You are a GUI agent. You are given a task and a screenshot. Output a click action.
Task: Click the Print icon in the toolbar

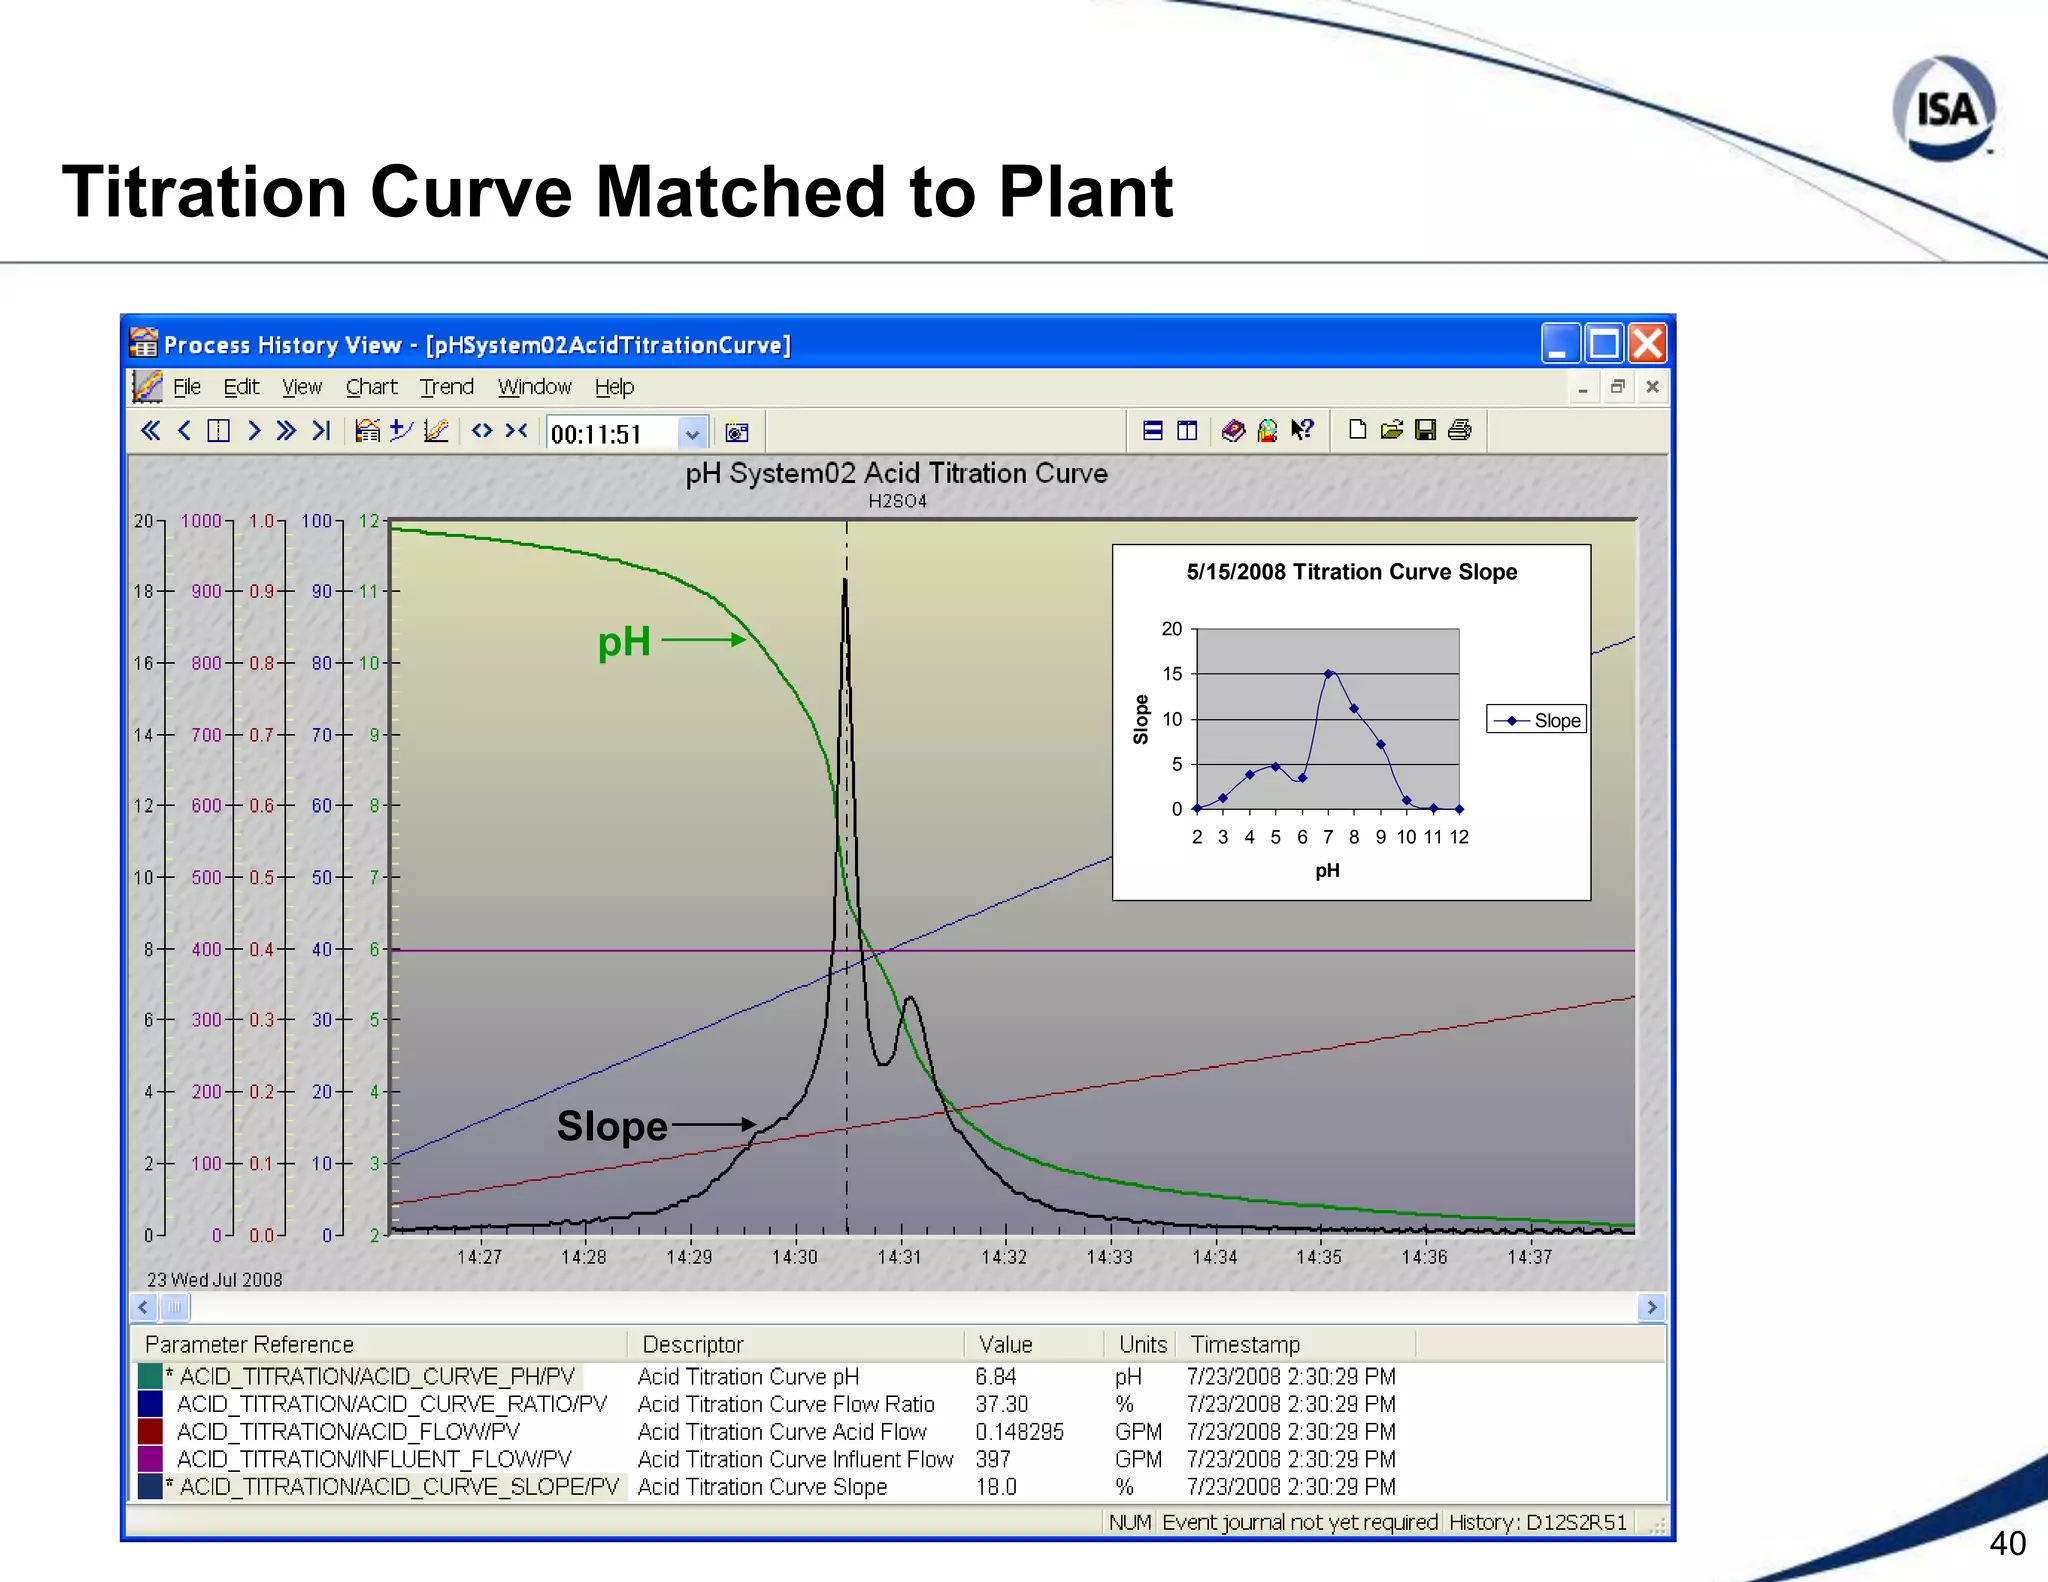coord(1460,431)
